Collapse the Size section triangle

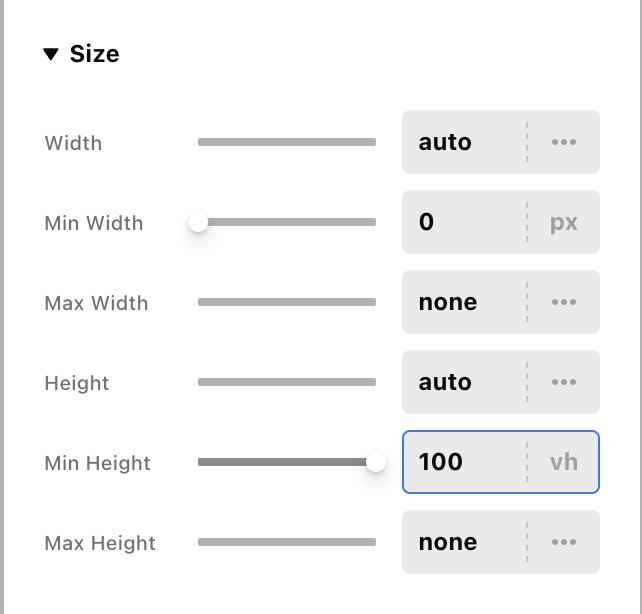pyautogui.click(x=51, y=54)
